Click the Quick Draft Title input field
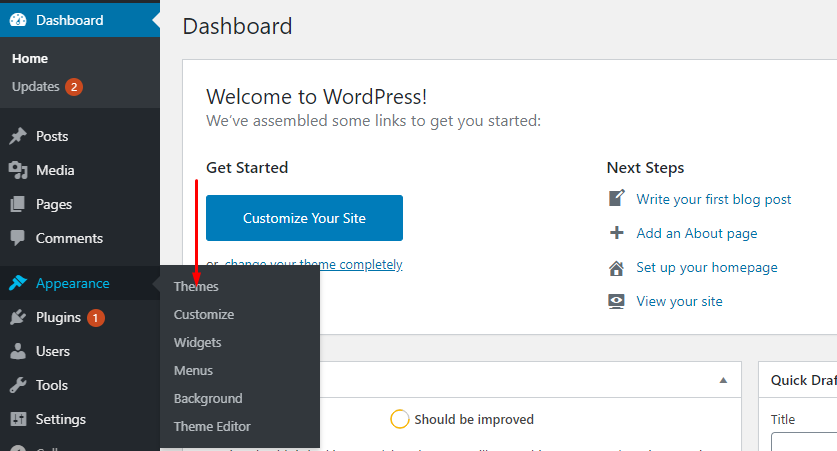 point(804,442)
